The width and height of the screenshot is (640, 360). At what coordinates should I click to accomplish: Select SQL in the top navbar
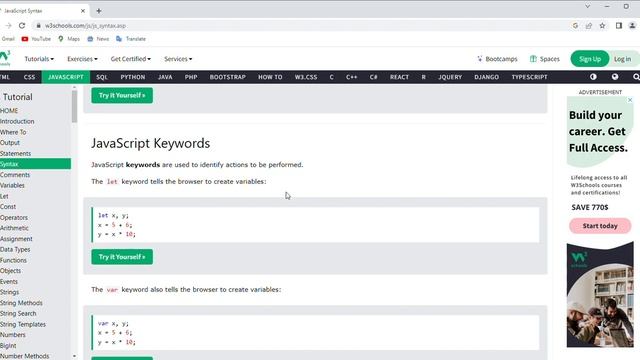tap(102, 77)
